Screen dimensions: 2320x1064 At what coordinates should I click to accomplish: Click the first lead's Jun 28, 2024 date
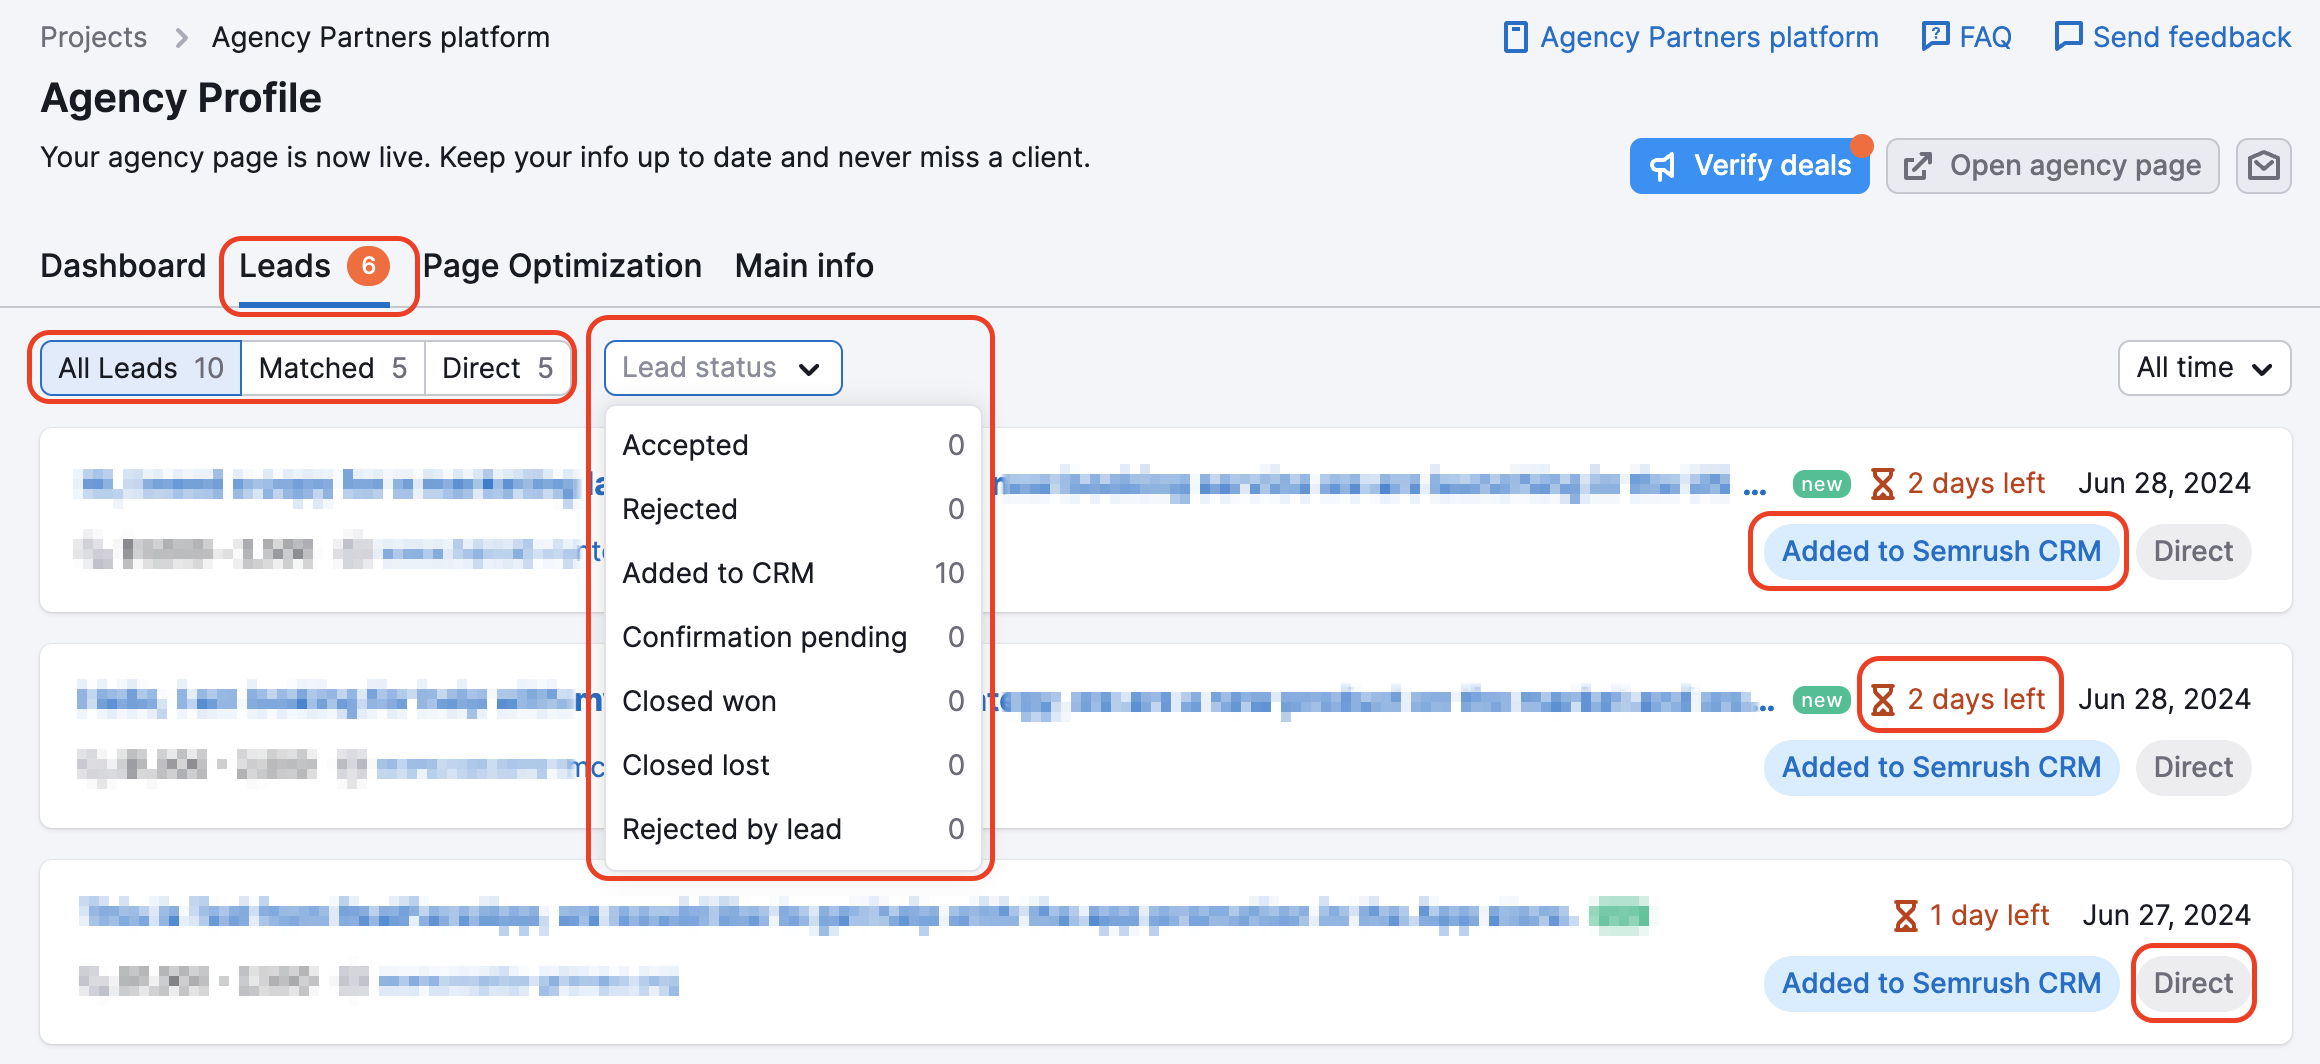tap(2164, 483)
